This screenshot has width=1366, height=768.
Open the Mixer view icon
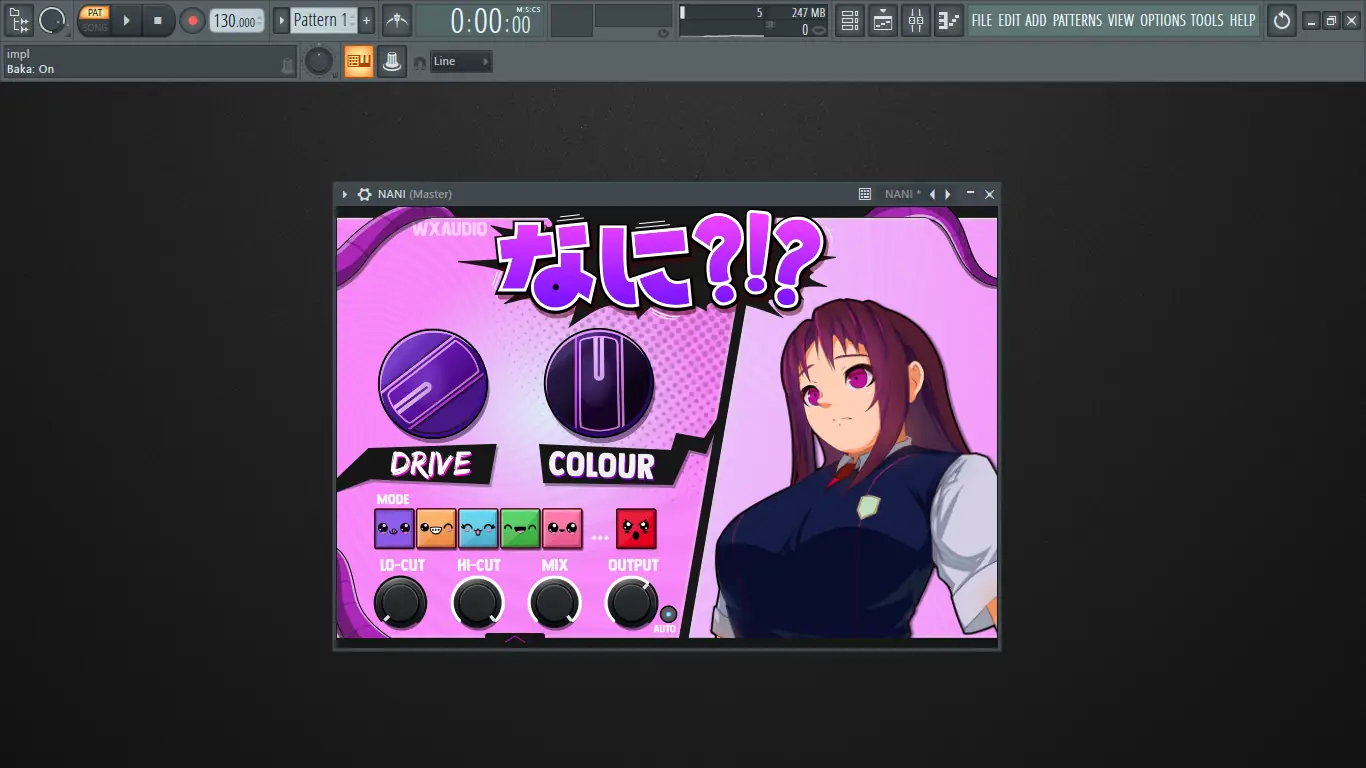tap(916, 20)
